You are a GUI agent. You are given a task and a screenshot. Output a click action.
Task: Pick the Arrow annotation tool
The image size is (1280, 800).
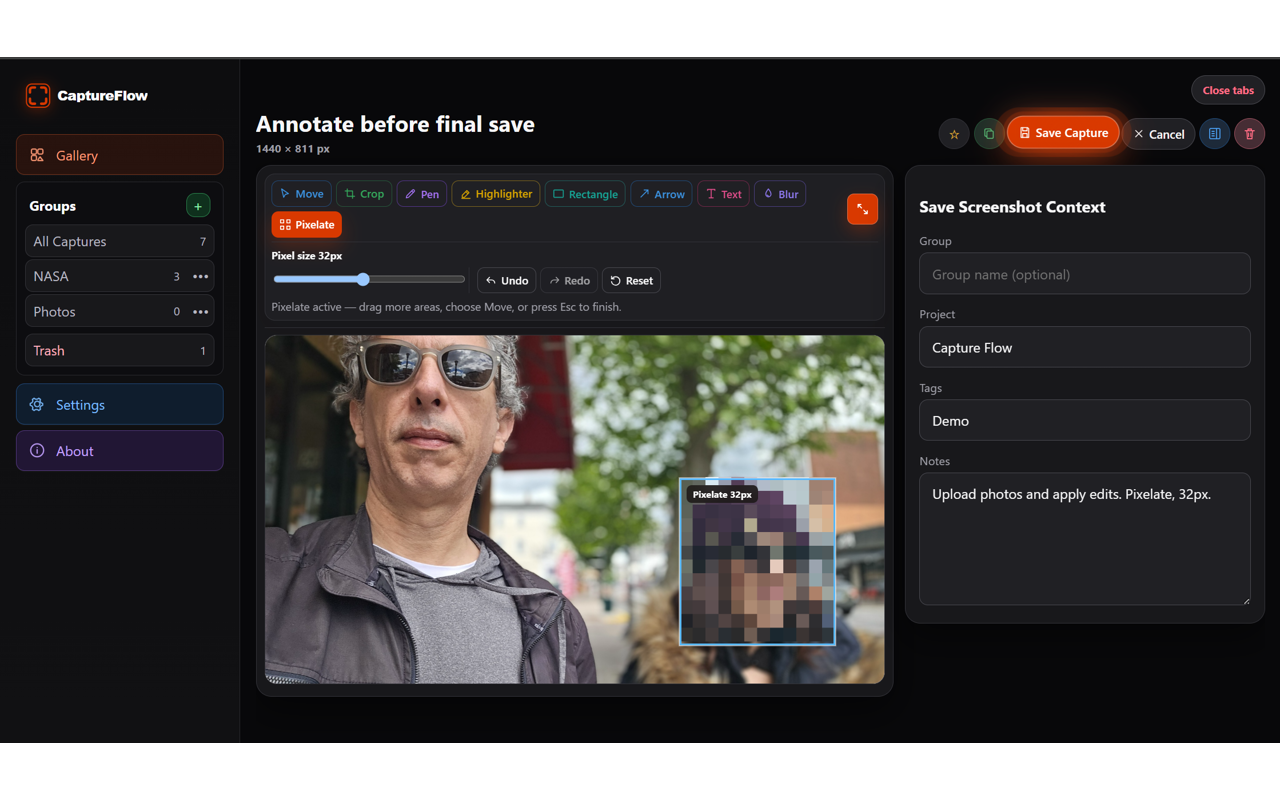(x=661, y=194)
